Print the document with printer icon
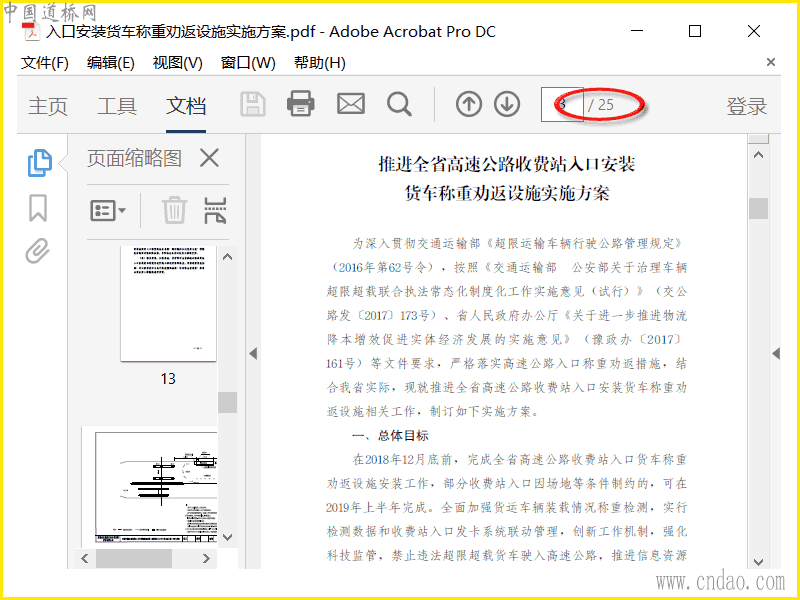Image resolution: width=800 pixels, height=600 pixels. click(x=301, y=104)
